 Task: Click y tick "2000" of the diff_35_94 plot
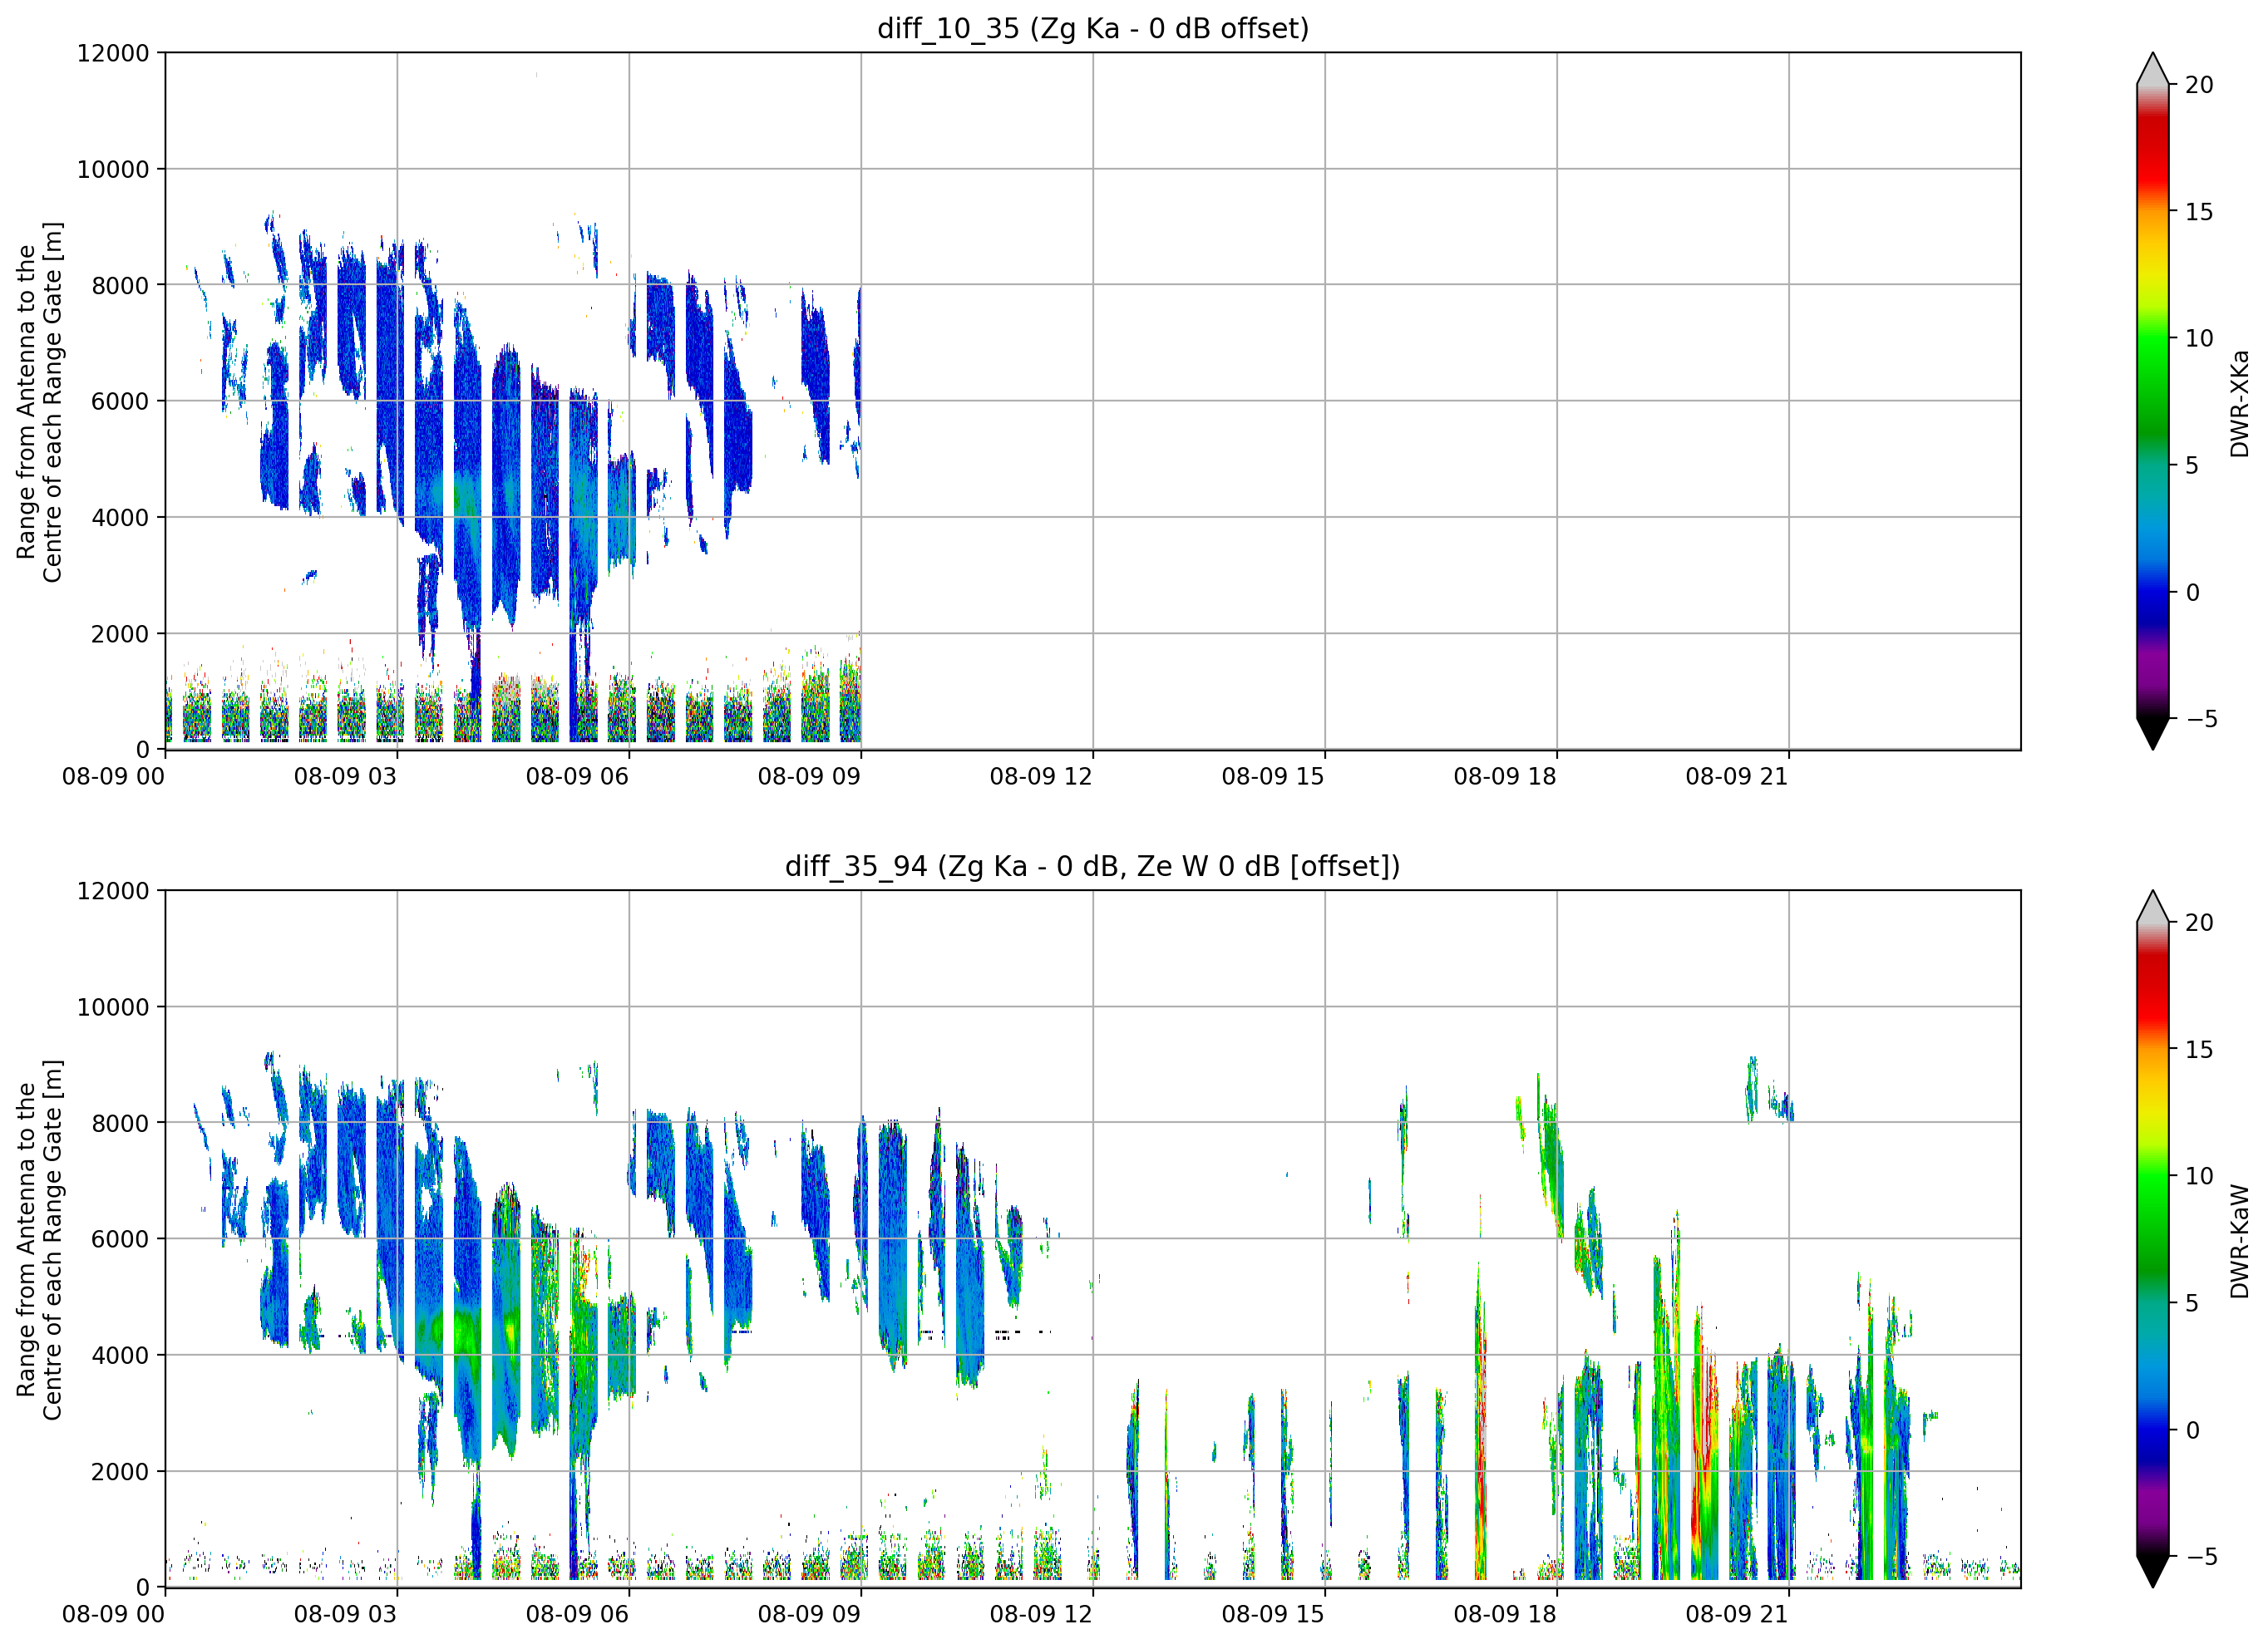(x=120, y=1472)
